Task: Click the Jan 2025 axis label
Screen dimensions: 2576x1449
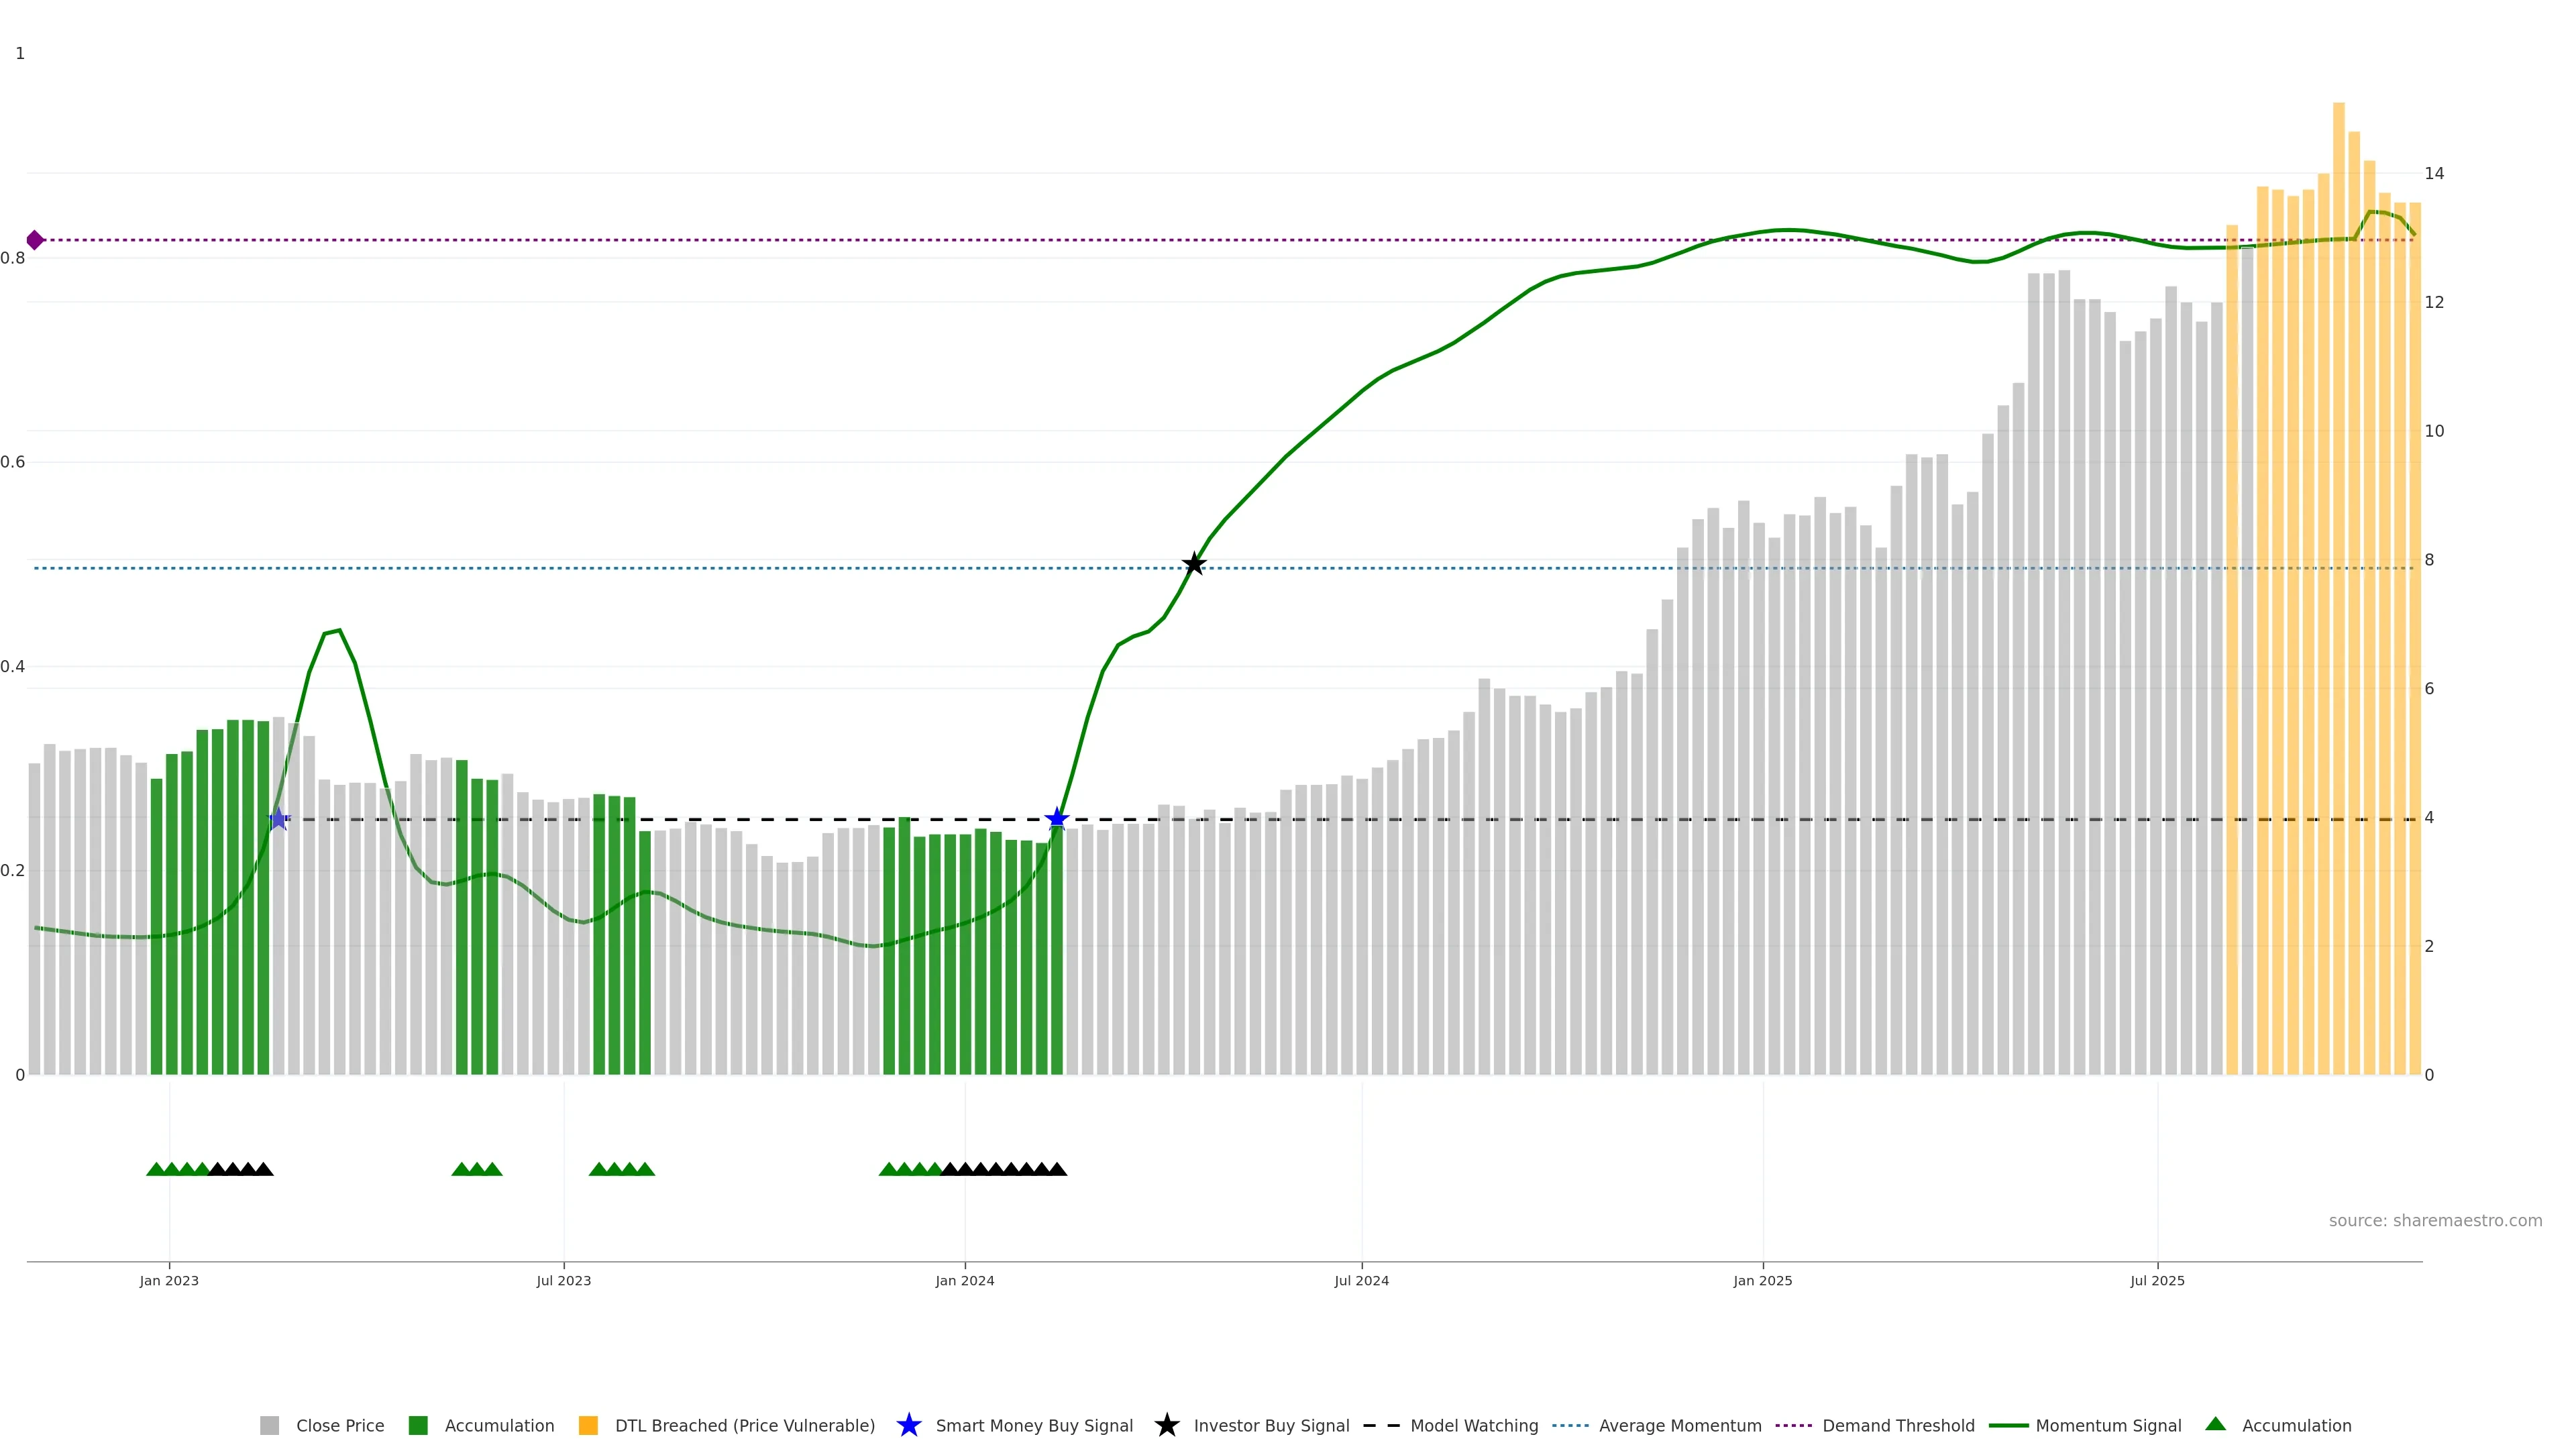Action: 1762,1280
